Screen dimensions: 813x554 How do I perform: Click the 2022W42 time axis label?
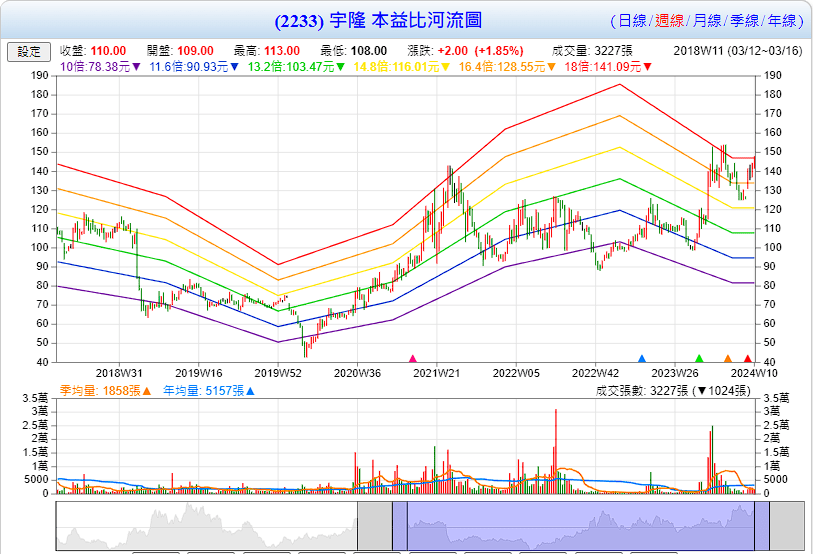coord(595,373)
